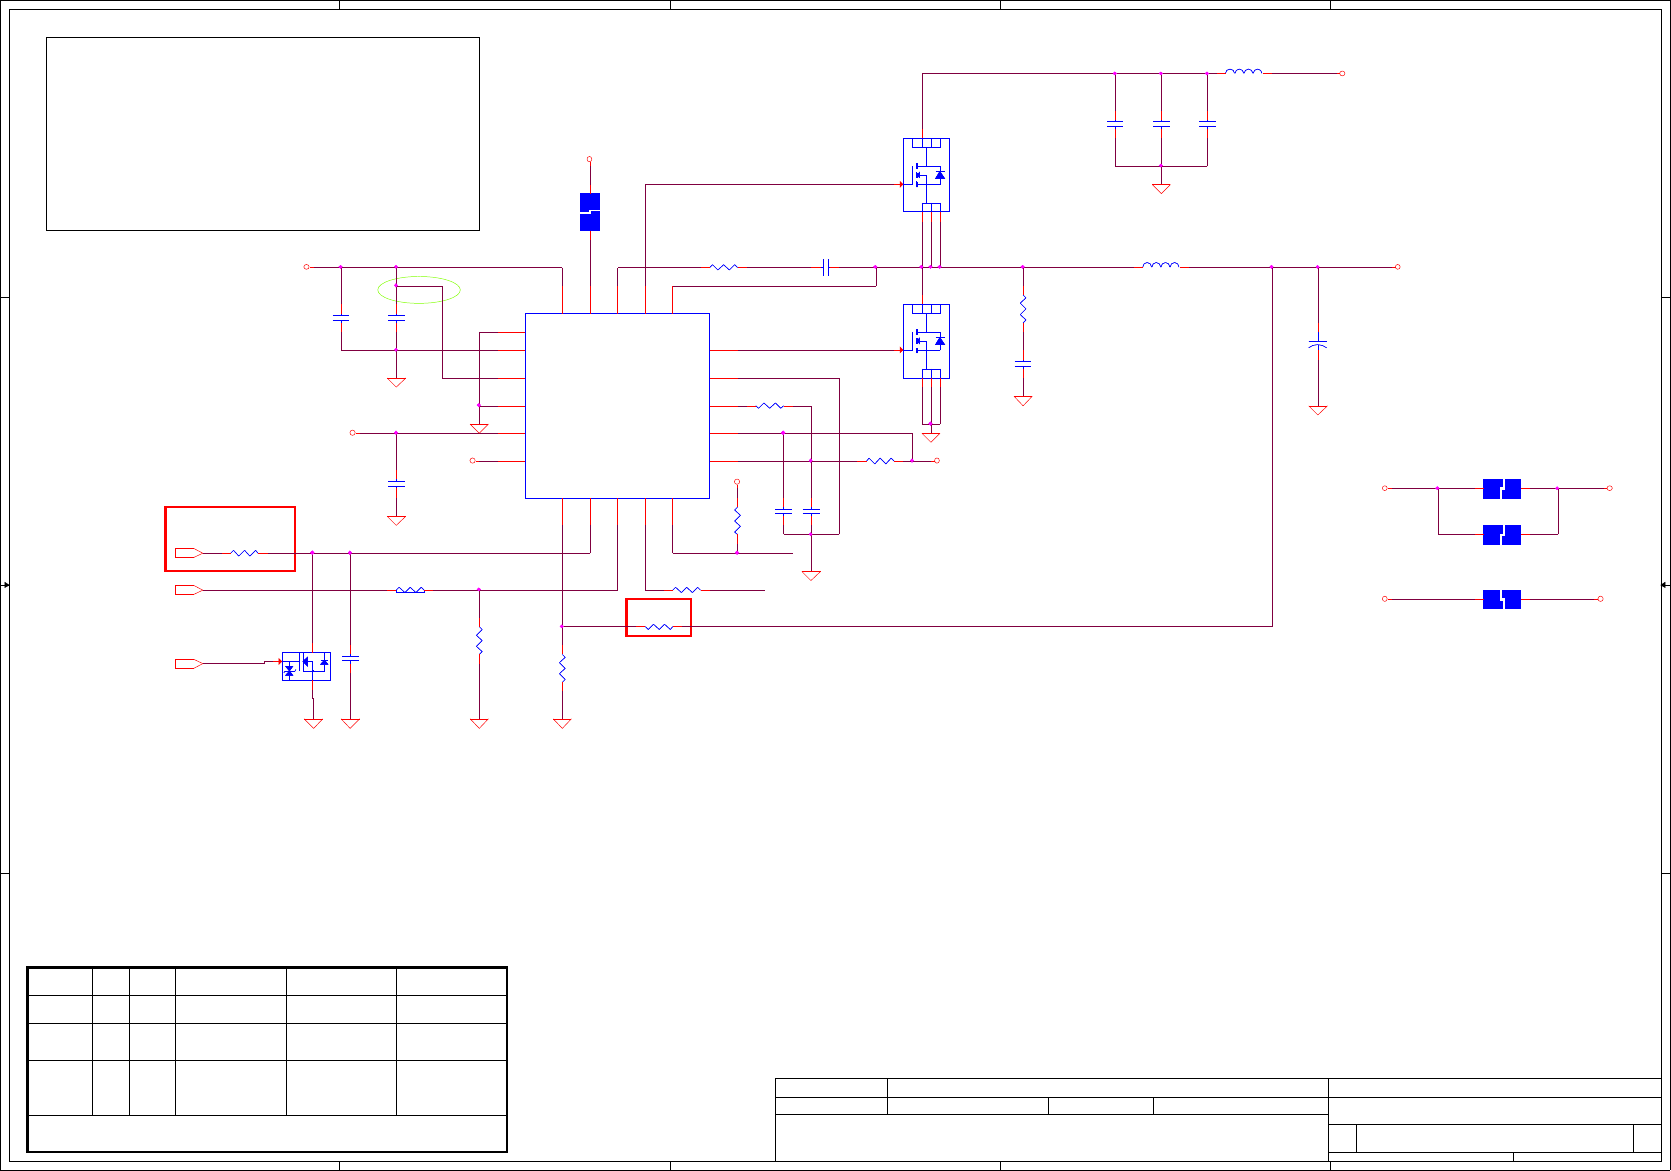Click the bottom input port connector feeding the small MOSFET
The width and height of the screenshot is (1671, 1171).
coord(189,663)
